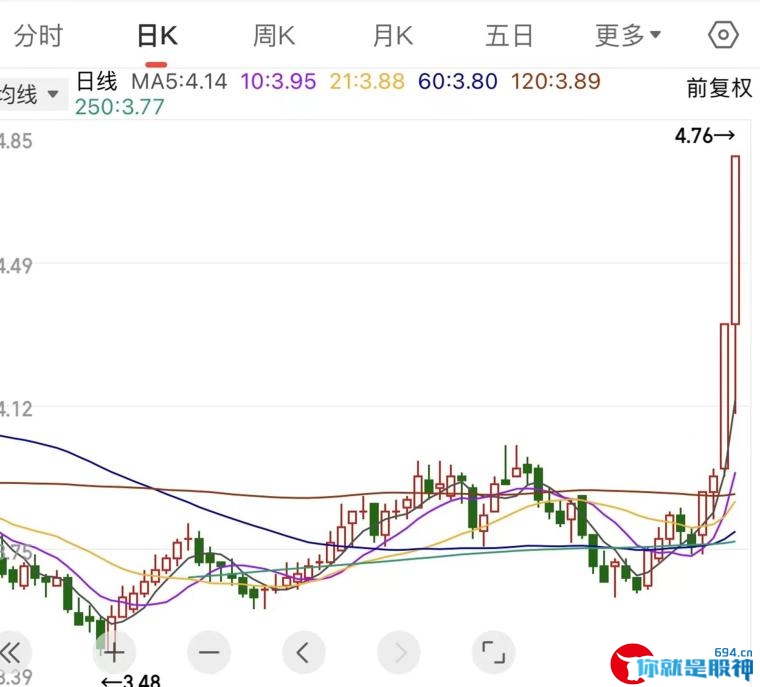Image resolution: width=760 pixels, height=687 pixels.
Task: Zoom in the chart with plus button
Action: coord(114,652)
